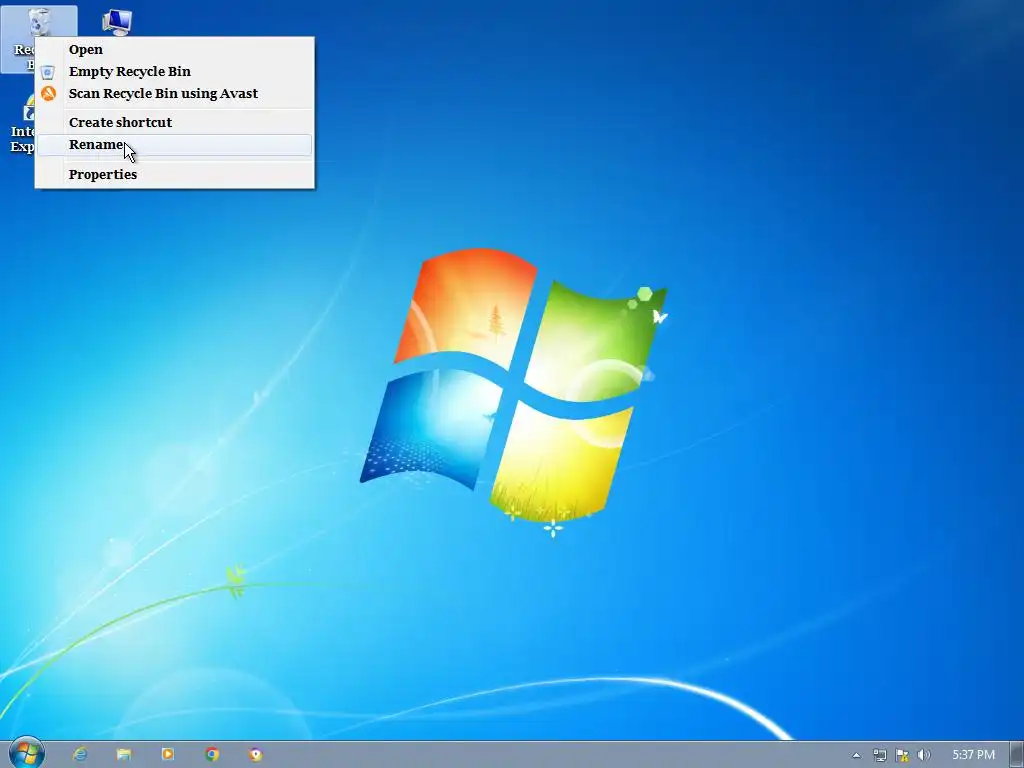Choose Create shortcut in context menu
The image size is (1024, 768).
tap(174, 123)
